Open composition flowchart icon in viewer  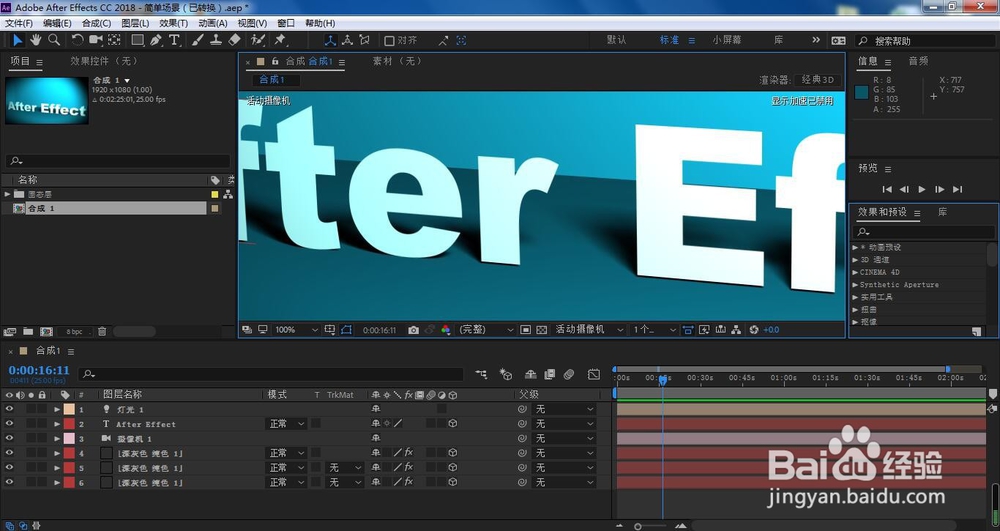click(737, 330)
